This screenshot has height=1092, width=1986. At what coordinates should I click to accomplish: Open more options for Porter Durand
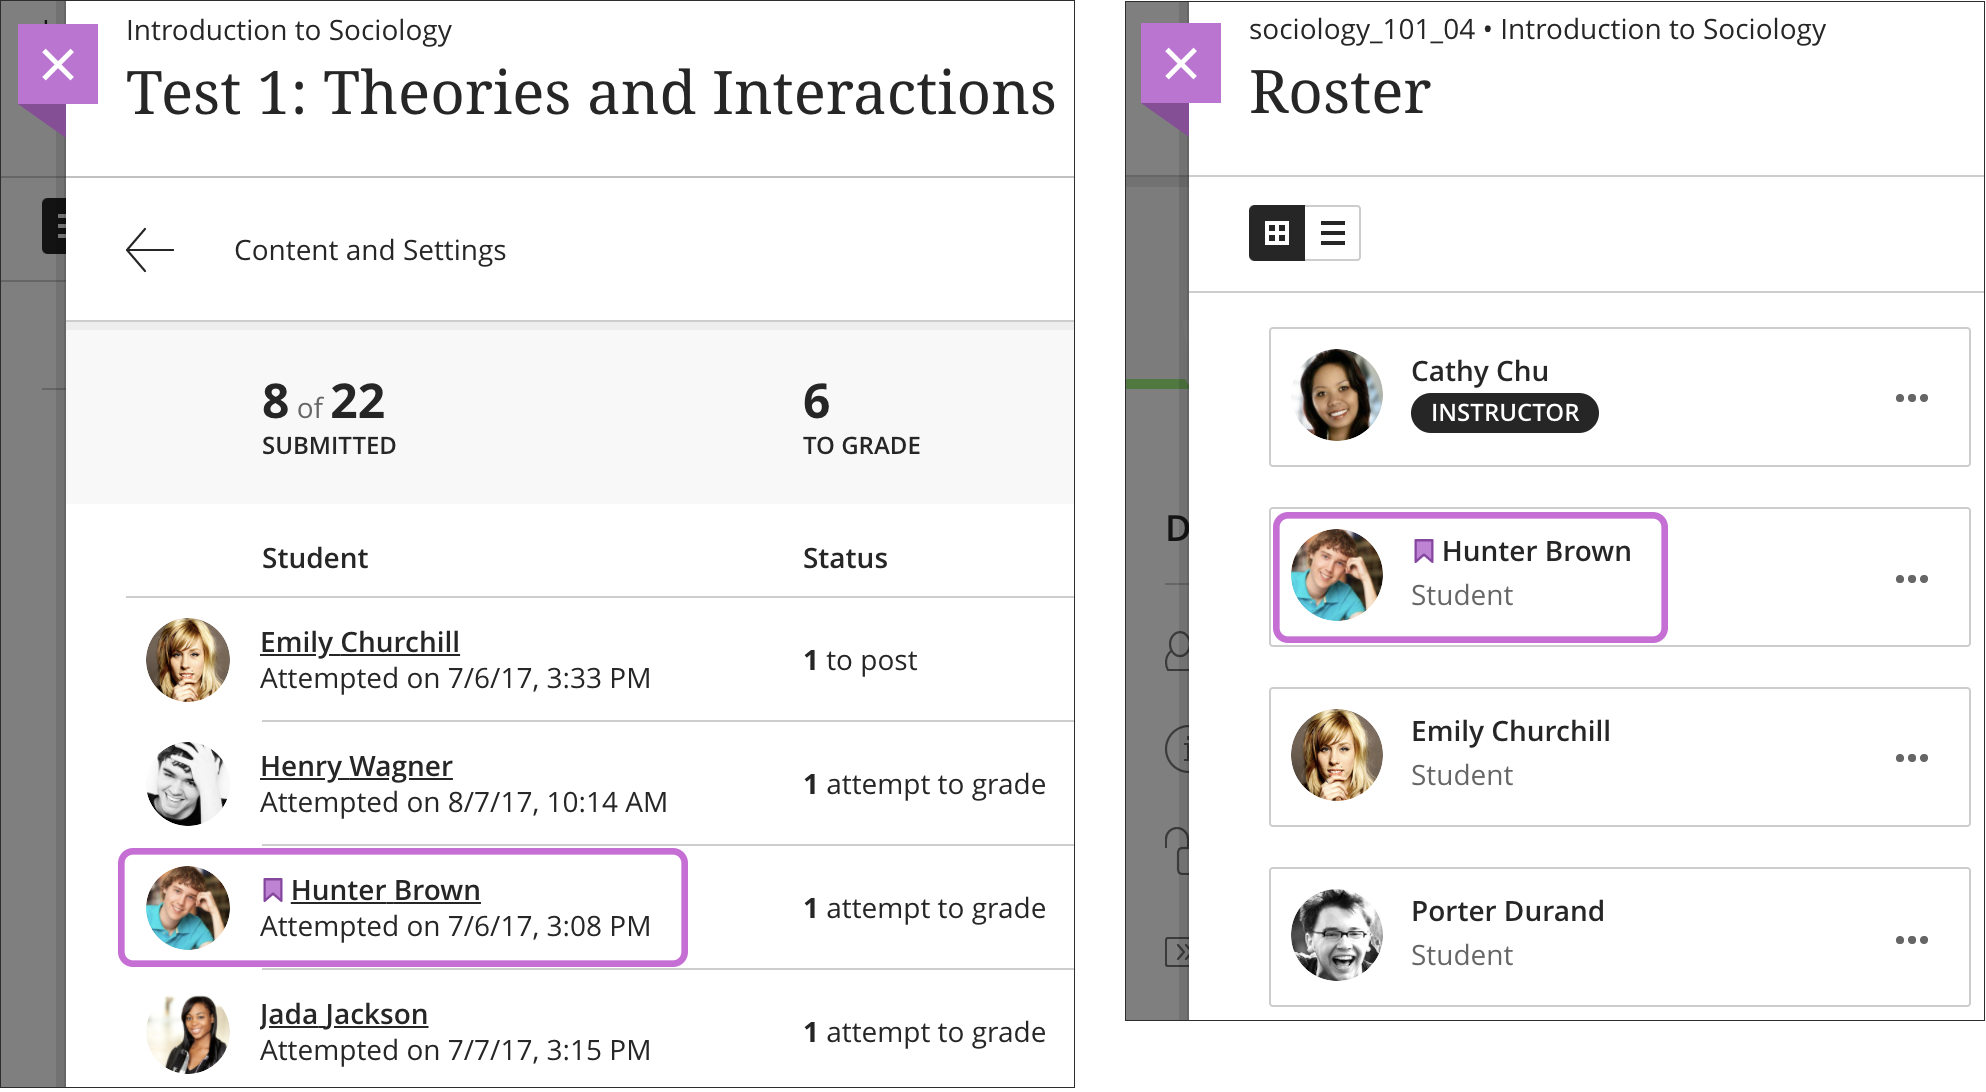pos(1911,940)
